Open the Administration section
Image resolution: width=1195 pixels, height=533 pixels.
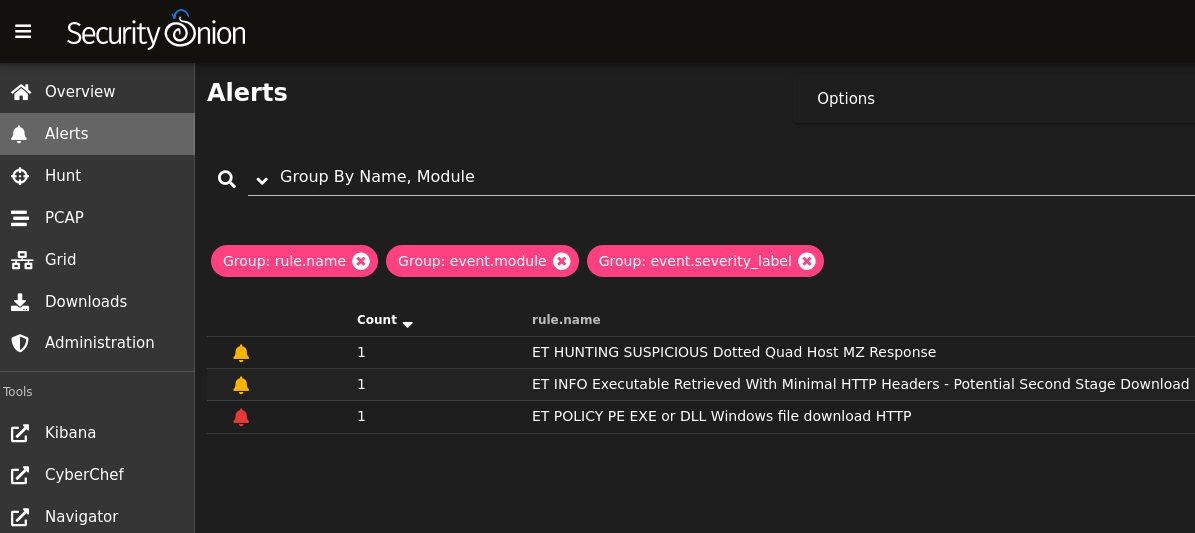click(100, 342)
